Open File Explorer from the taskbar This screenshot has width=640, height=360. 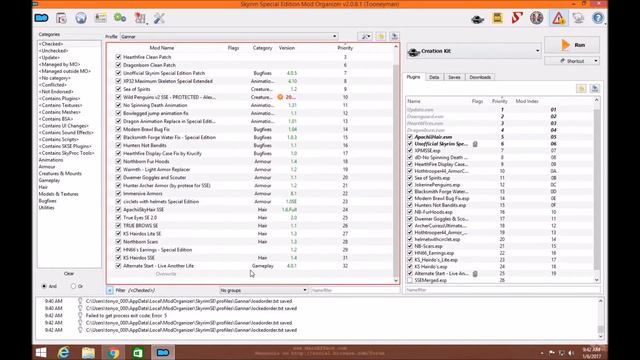pos(88,352)
